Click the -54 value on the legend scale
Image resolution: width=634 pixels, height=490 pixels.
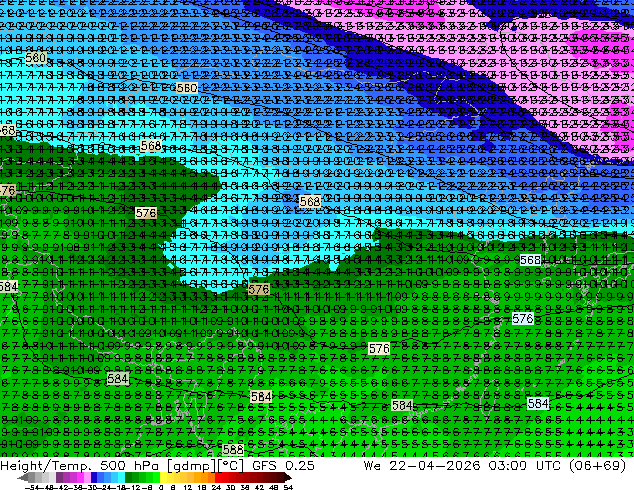pos(32,488)
